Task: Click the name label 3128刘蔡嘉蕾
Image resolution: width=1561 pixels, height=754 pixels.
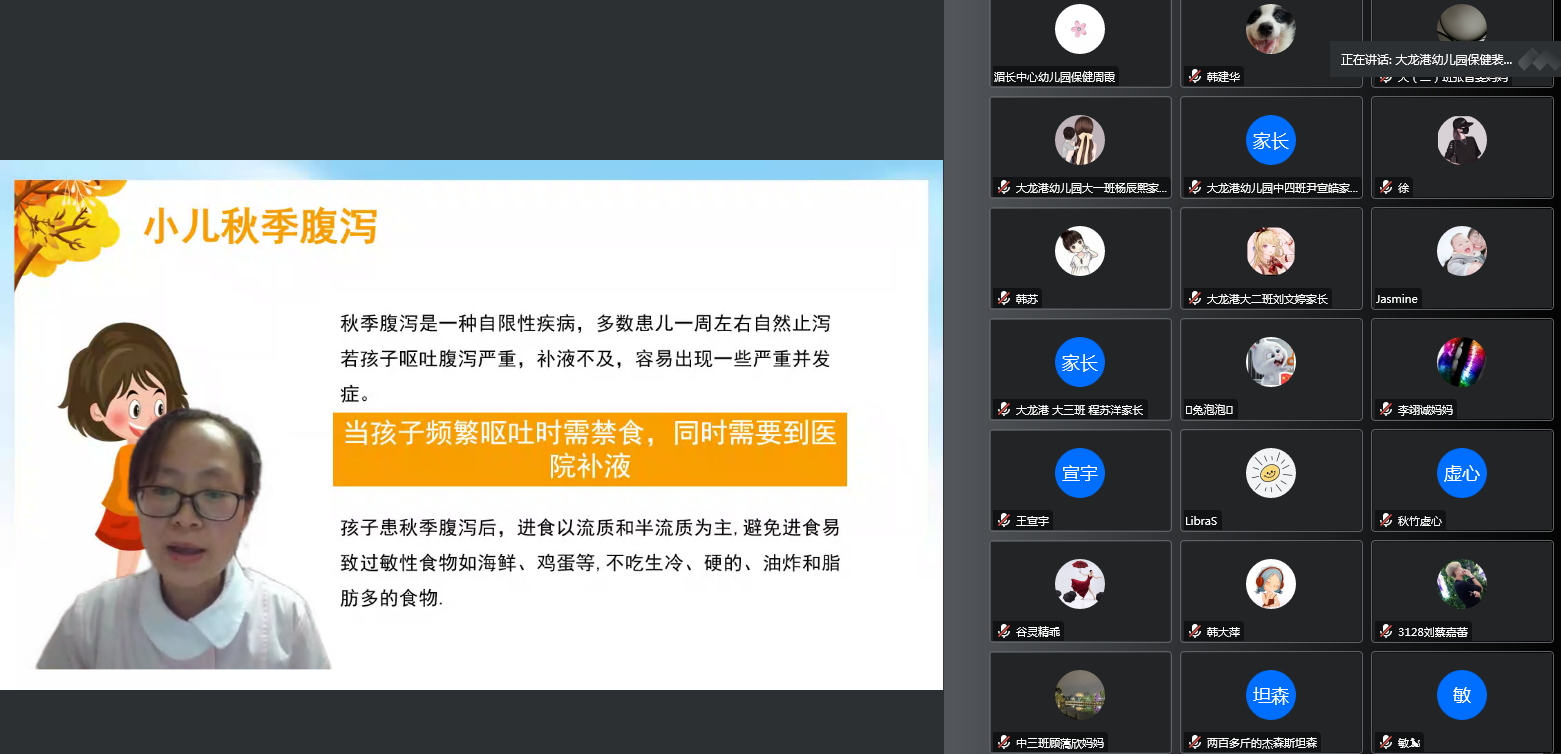Action: [x=1433, y=632]
